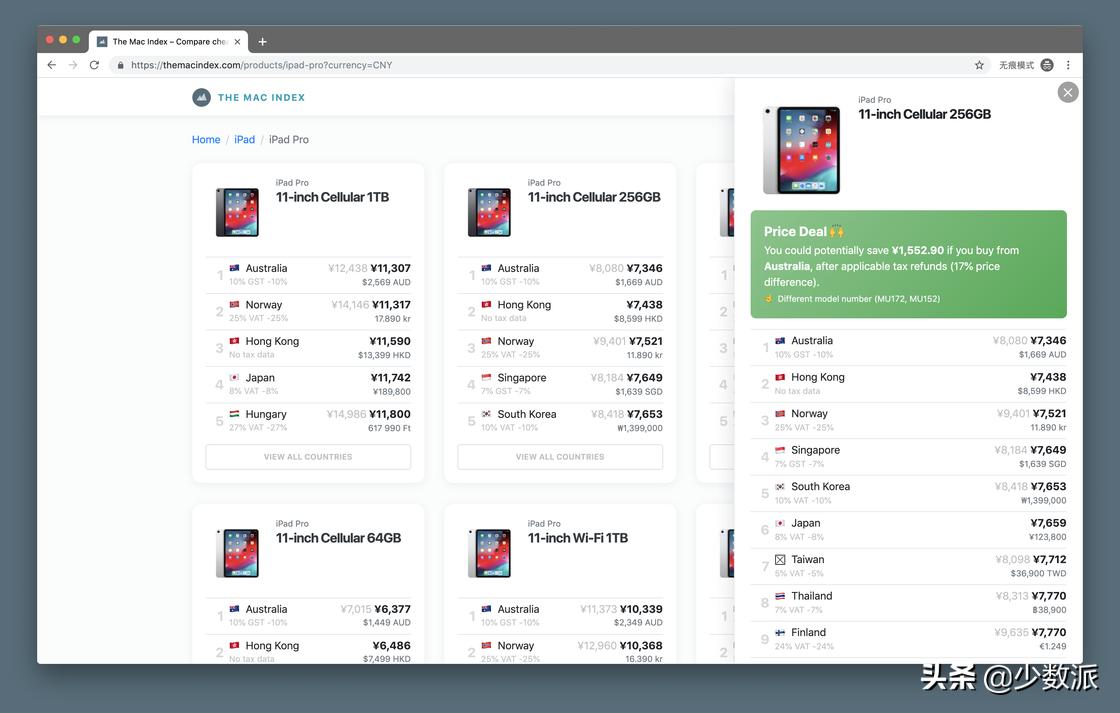Open a new tab with plus button

tap(262, 42)
